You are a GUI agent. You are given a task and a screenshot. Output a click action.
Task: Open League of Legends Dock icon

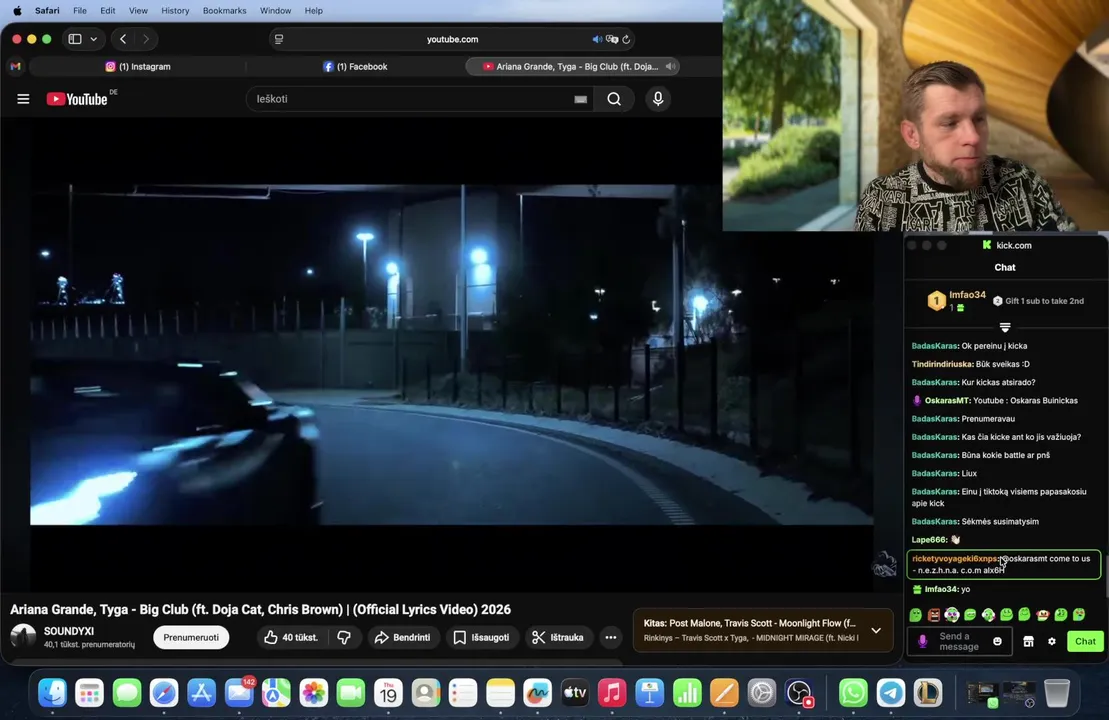pyautogui.click(x=928, y=693)
